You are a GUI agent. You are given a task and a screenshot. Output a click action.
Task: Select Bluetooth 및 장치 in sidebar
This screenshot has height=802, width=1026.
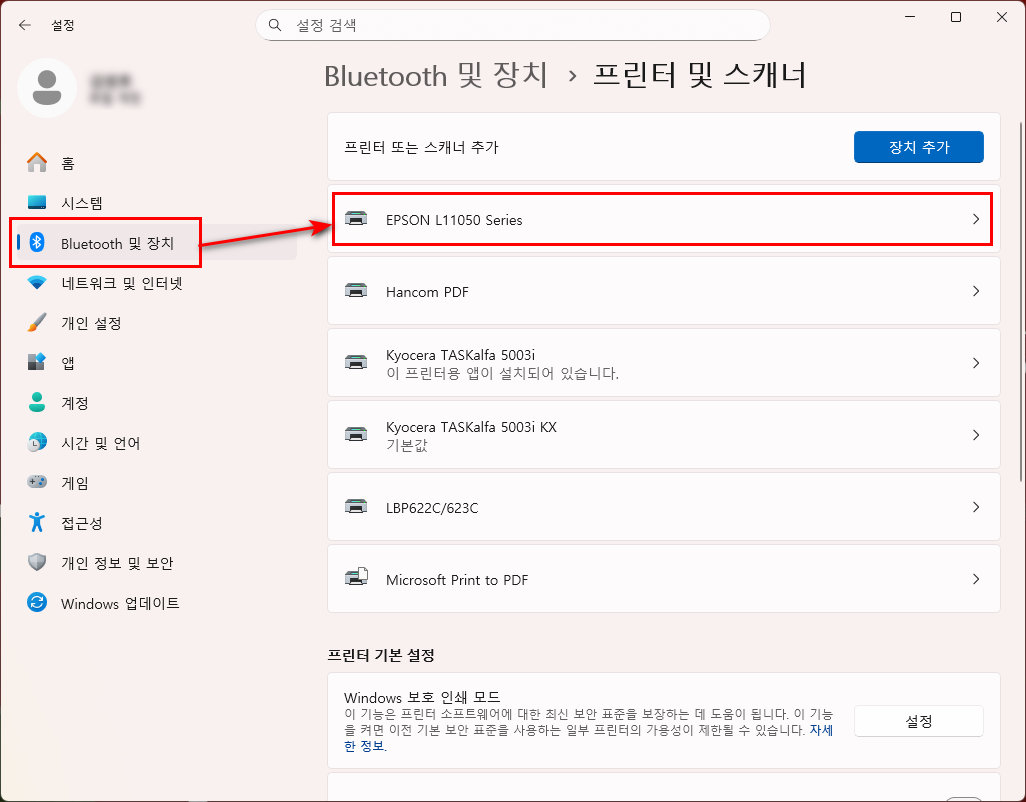point(156,243)
